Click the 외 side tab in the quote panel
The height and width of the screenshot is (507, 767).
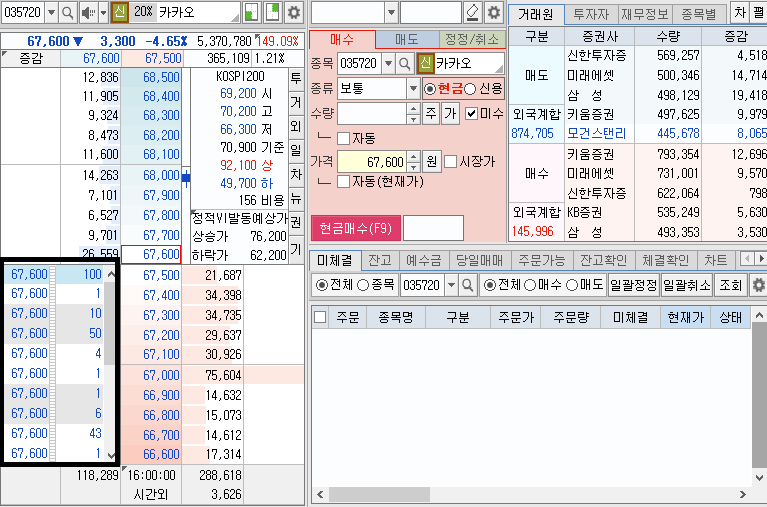click(x=296, y=126)
